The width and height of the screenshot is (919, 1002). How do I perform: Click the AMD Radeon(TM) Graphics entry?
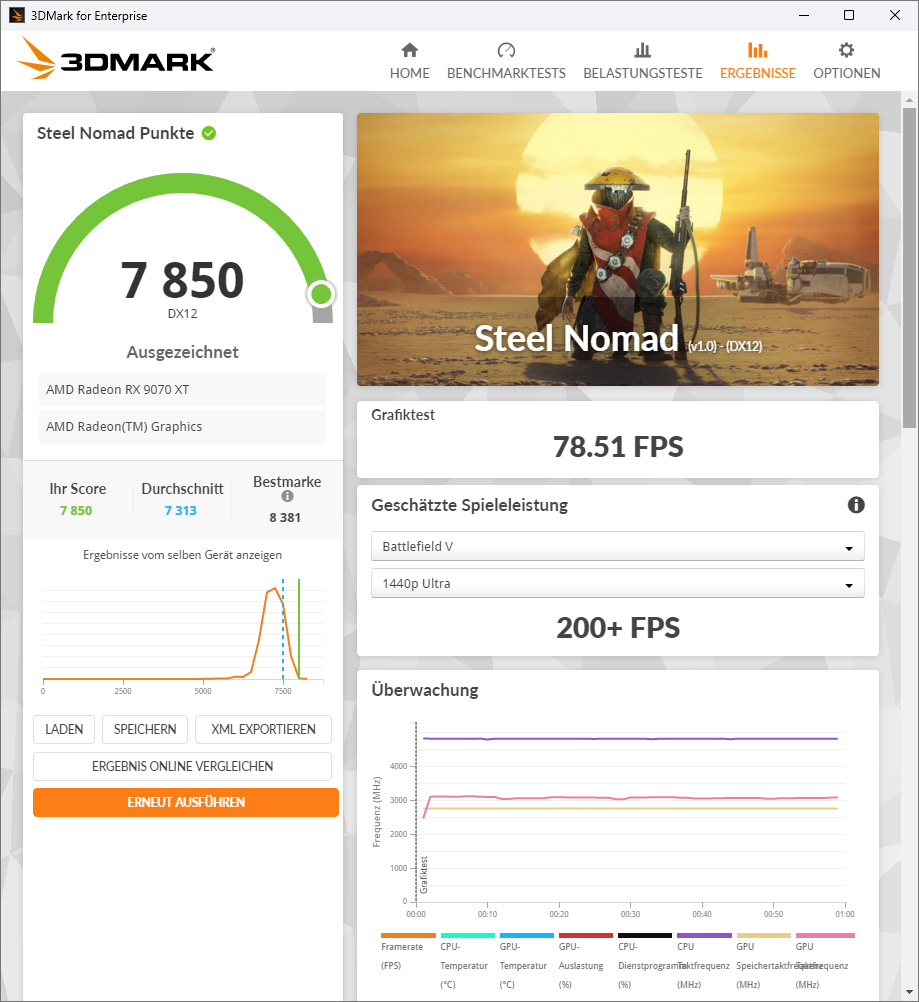pyautogui.click(x=182, y=426)
